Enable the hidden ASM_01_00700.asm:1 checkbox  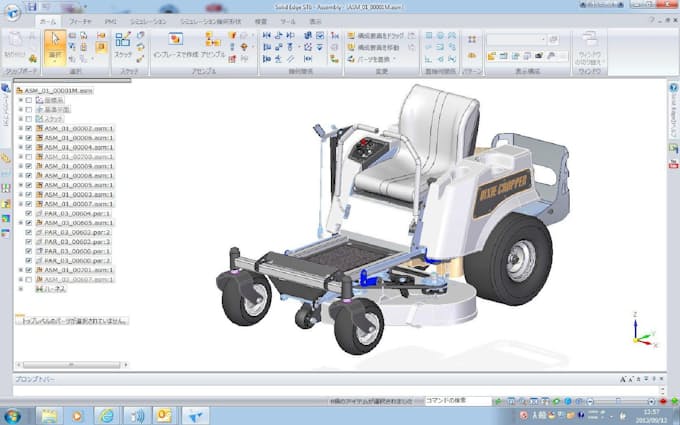[28, 157]
